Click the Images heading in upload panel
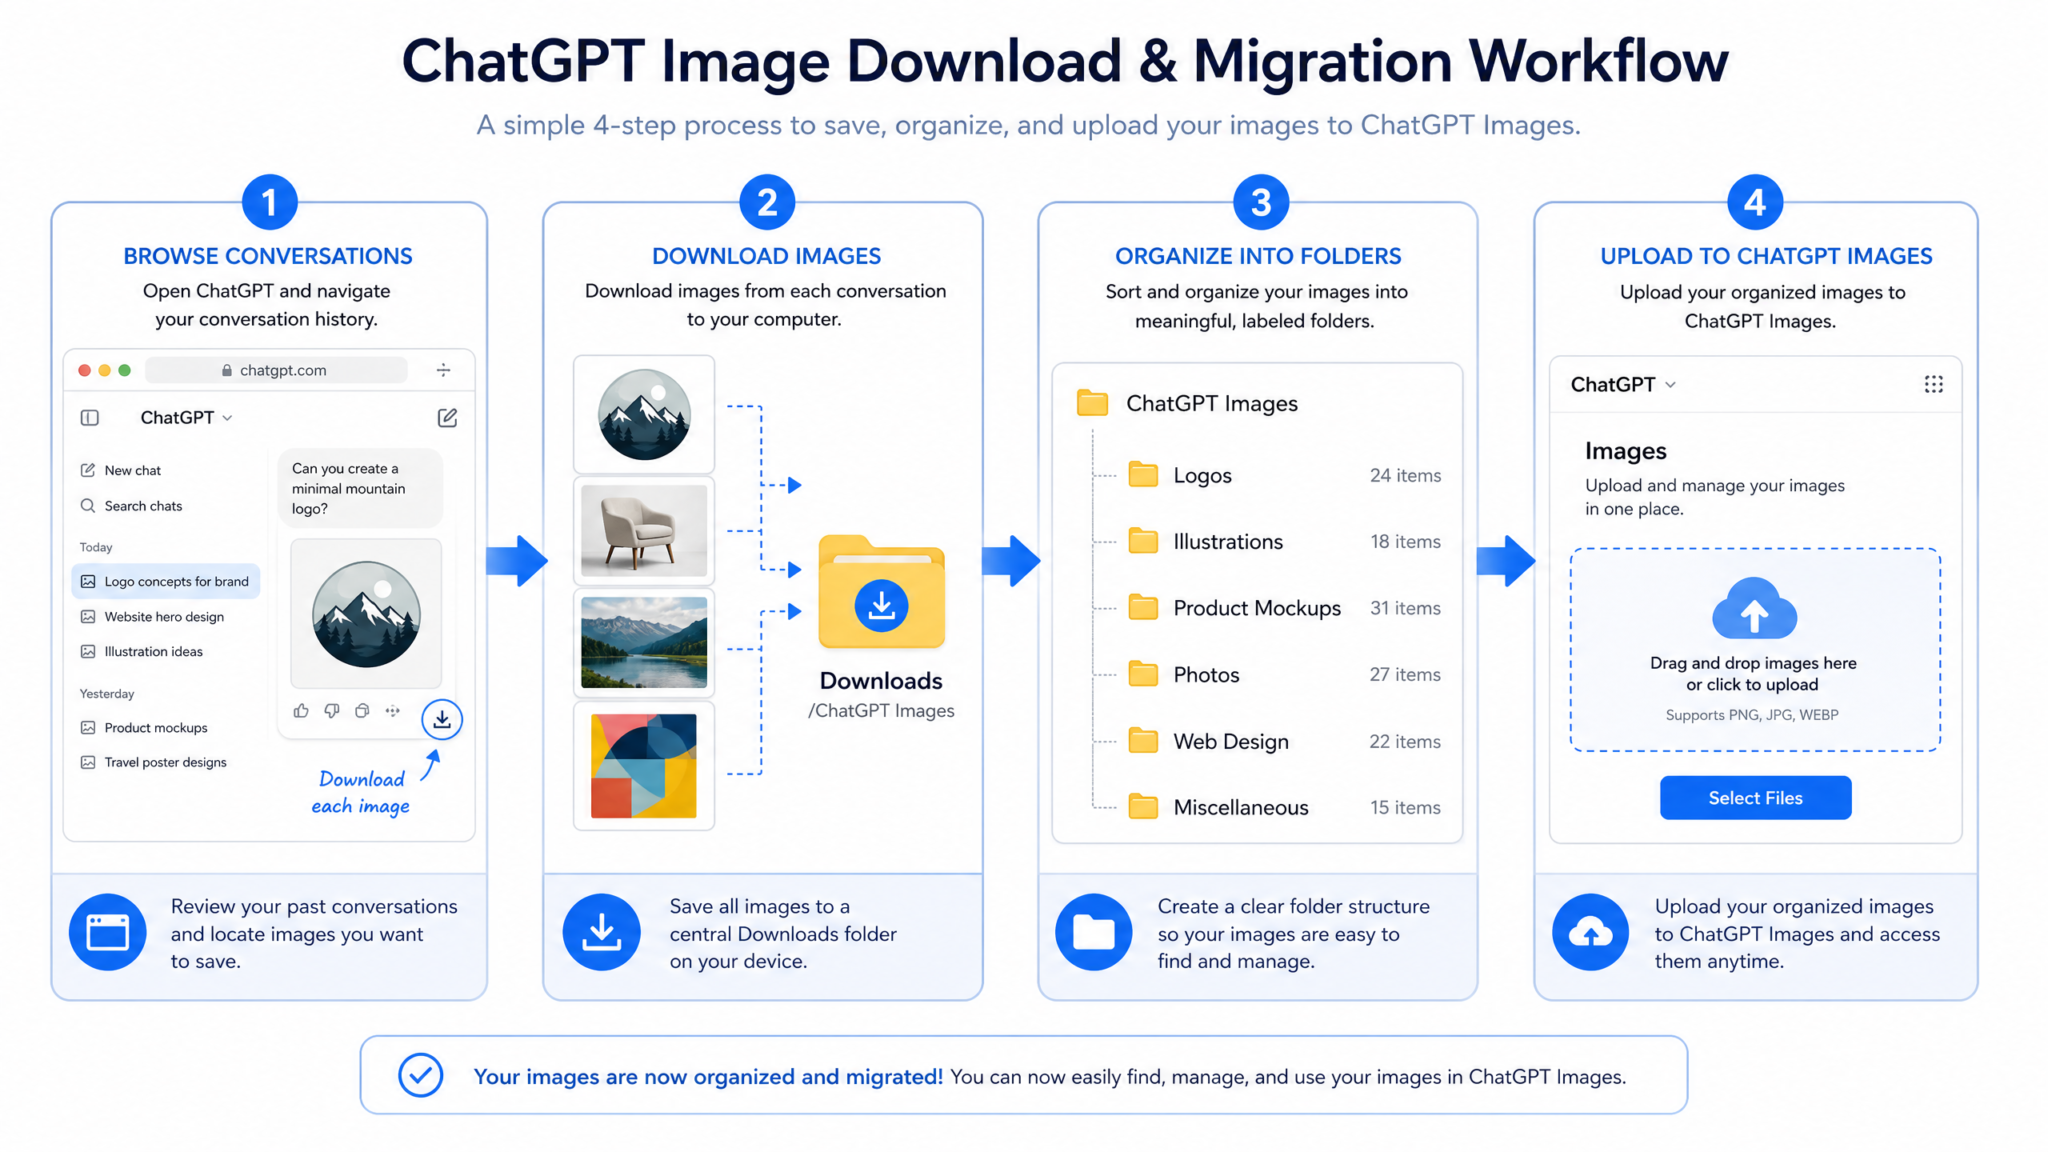The height and width of the screenshot is (1152, 2048). (1625, 451)
